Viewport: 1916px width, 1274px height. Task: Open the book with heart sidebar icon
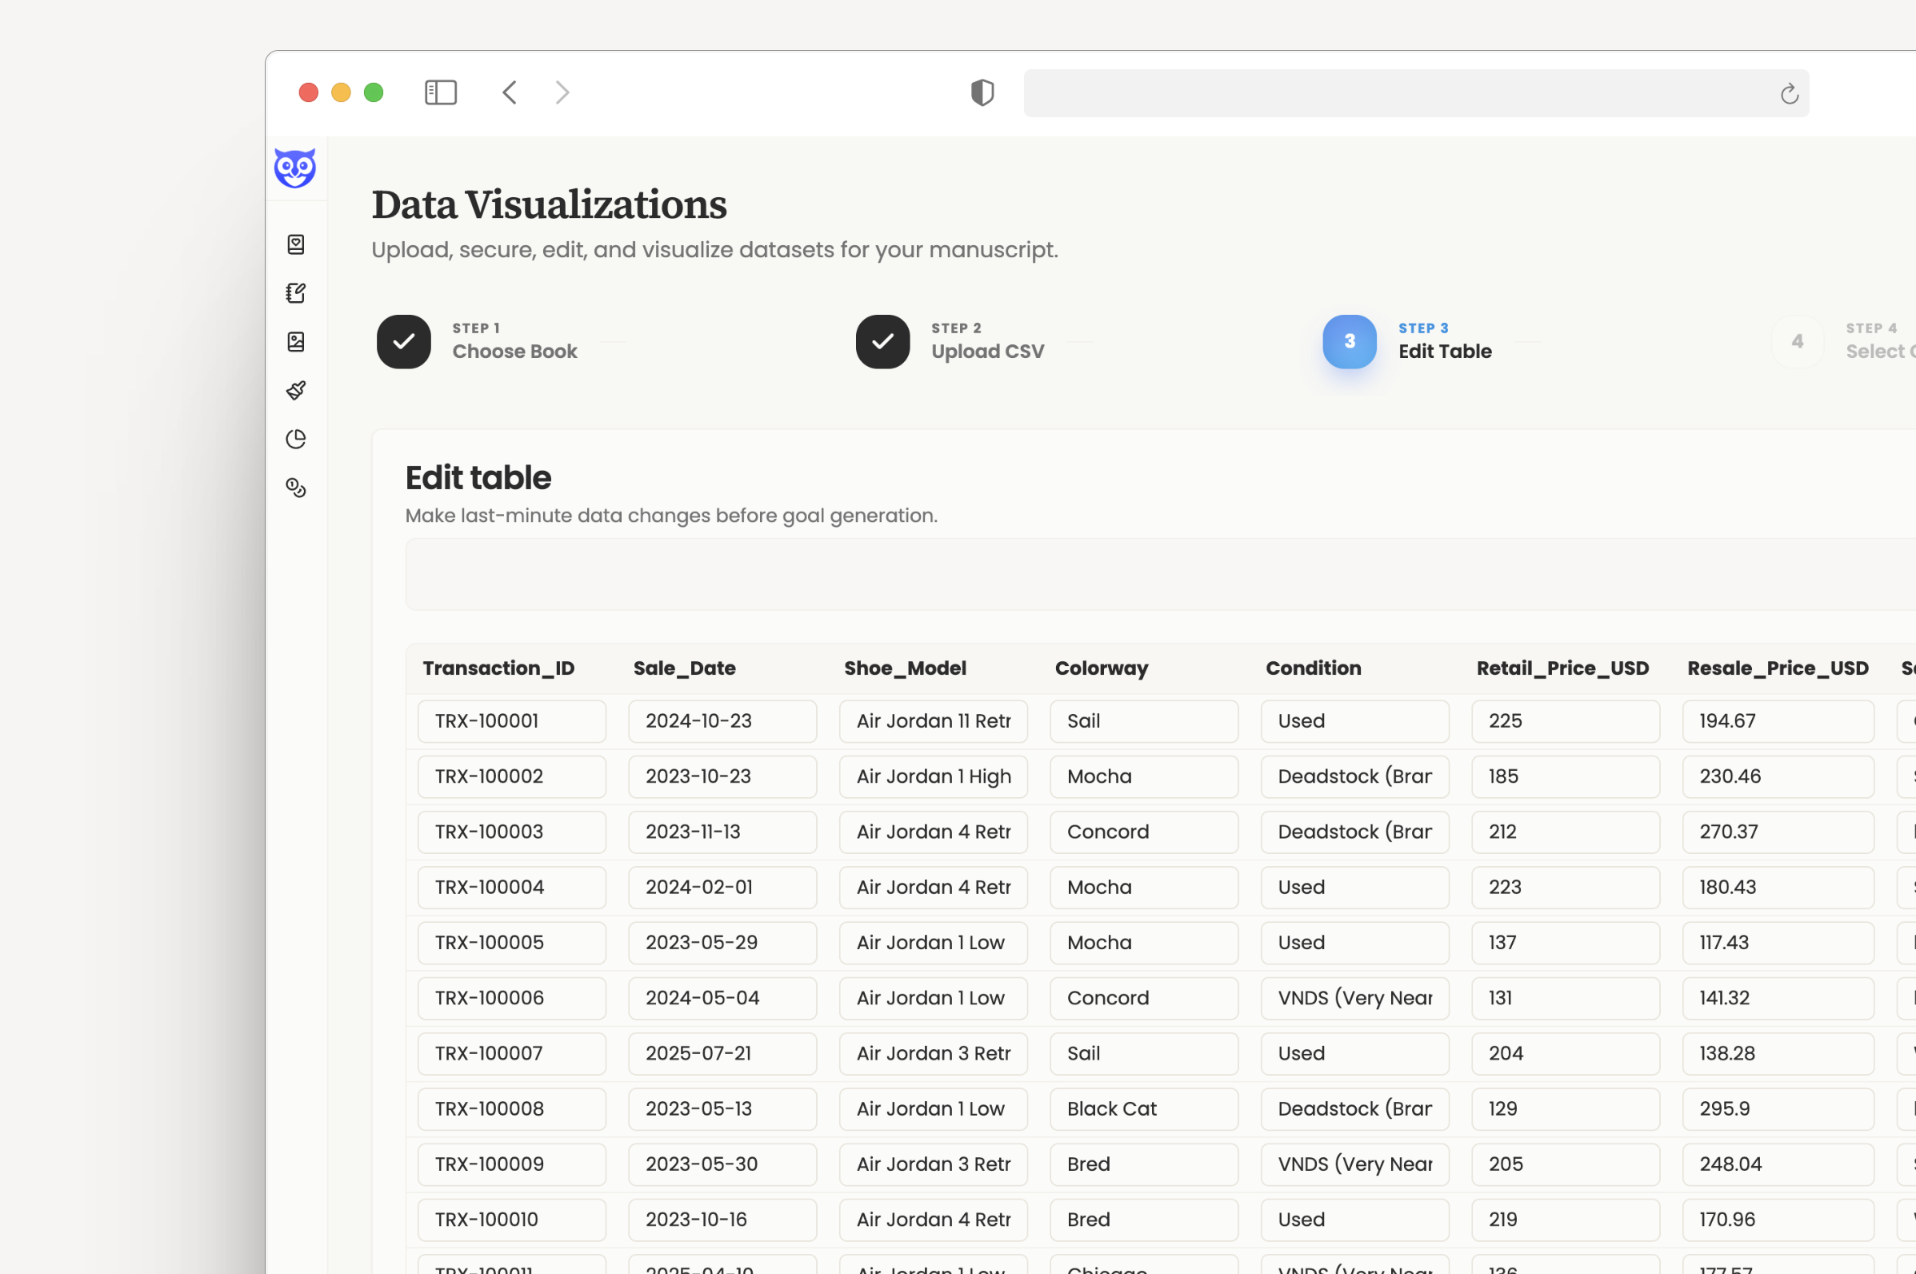click(x=296, y=244)
